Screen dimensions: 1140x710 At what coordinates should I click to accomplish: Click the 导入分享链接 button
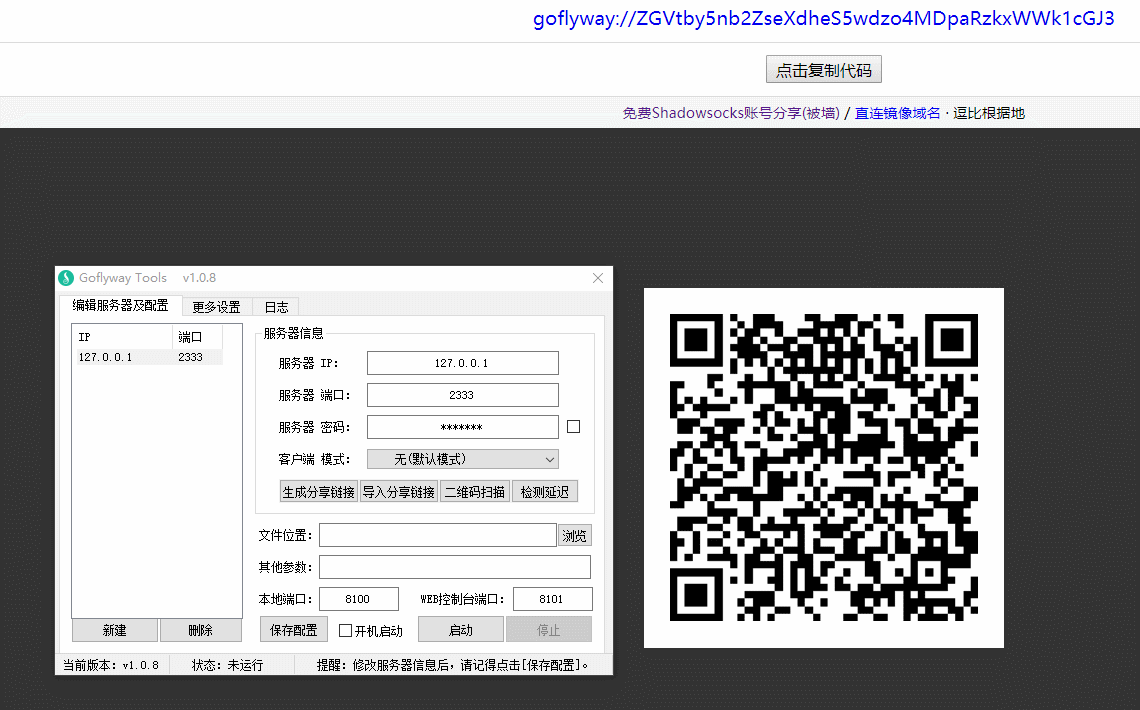click(398, 491)
